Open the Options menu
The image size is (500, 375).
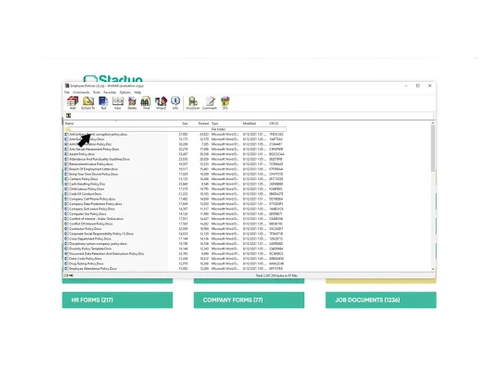click(x=125, y=92)
